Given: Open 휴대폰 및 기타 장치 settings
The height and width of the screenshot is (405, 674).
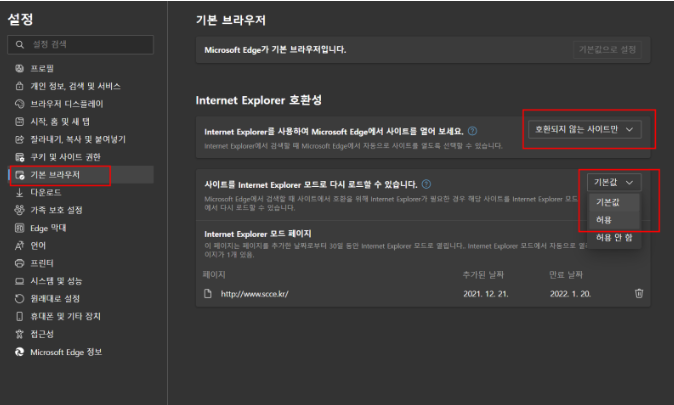Looking at the screenshot, I should tap(65, 316).
